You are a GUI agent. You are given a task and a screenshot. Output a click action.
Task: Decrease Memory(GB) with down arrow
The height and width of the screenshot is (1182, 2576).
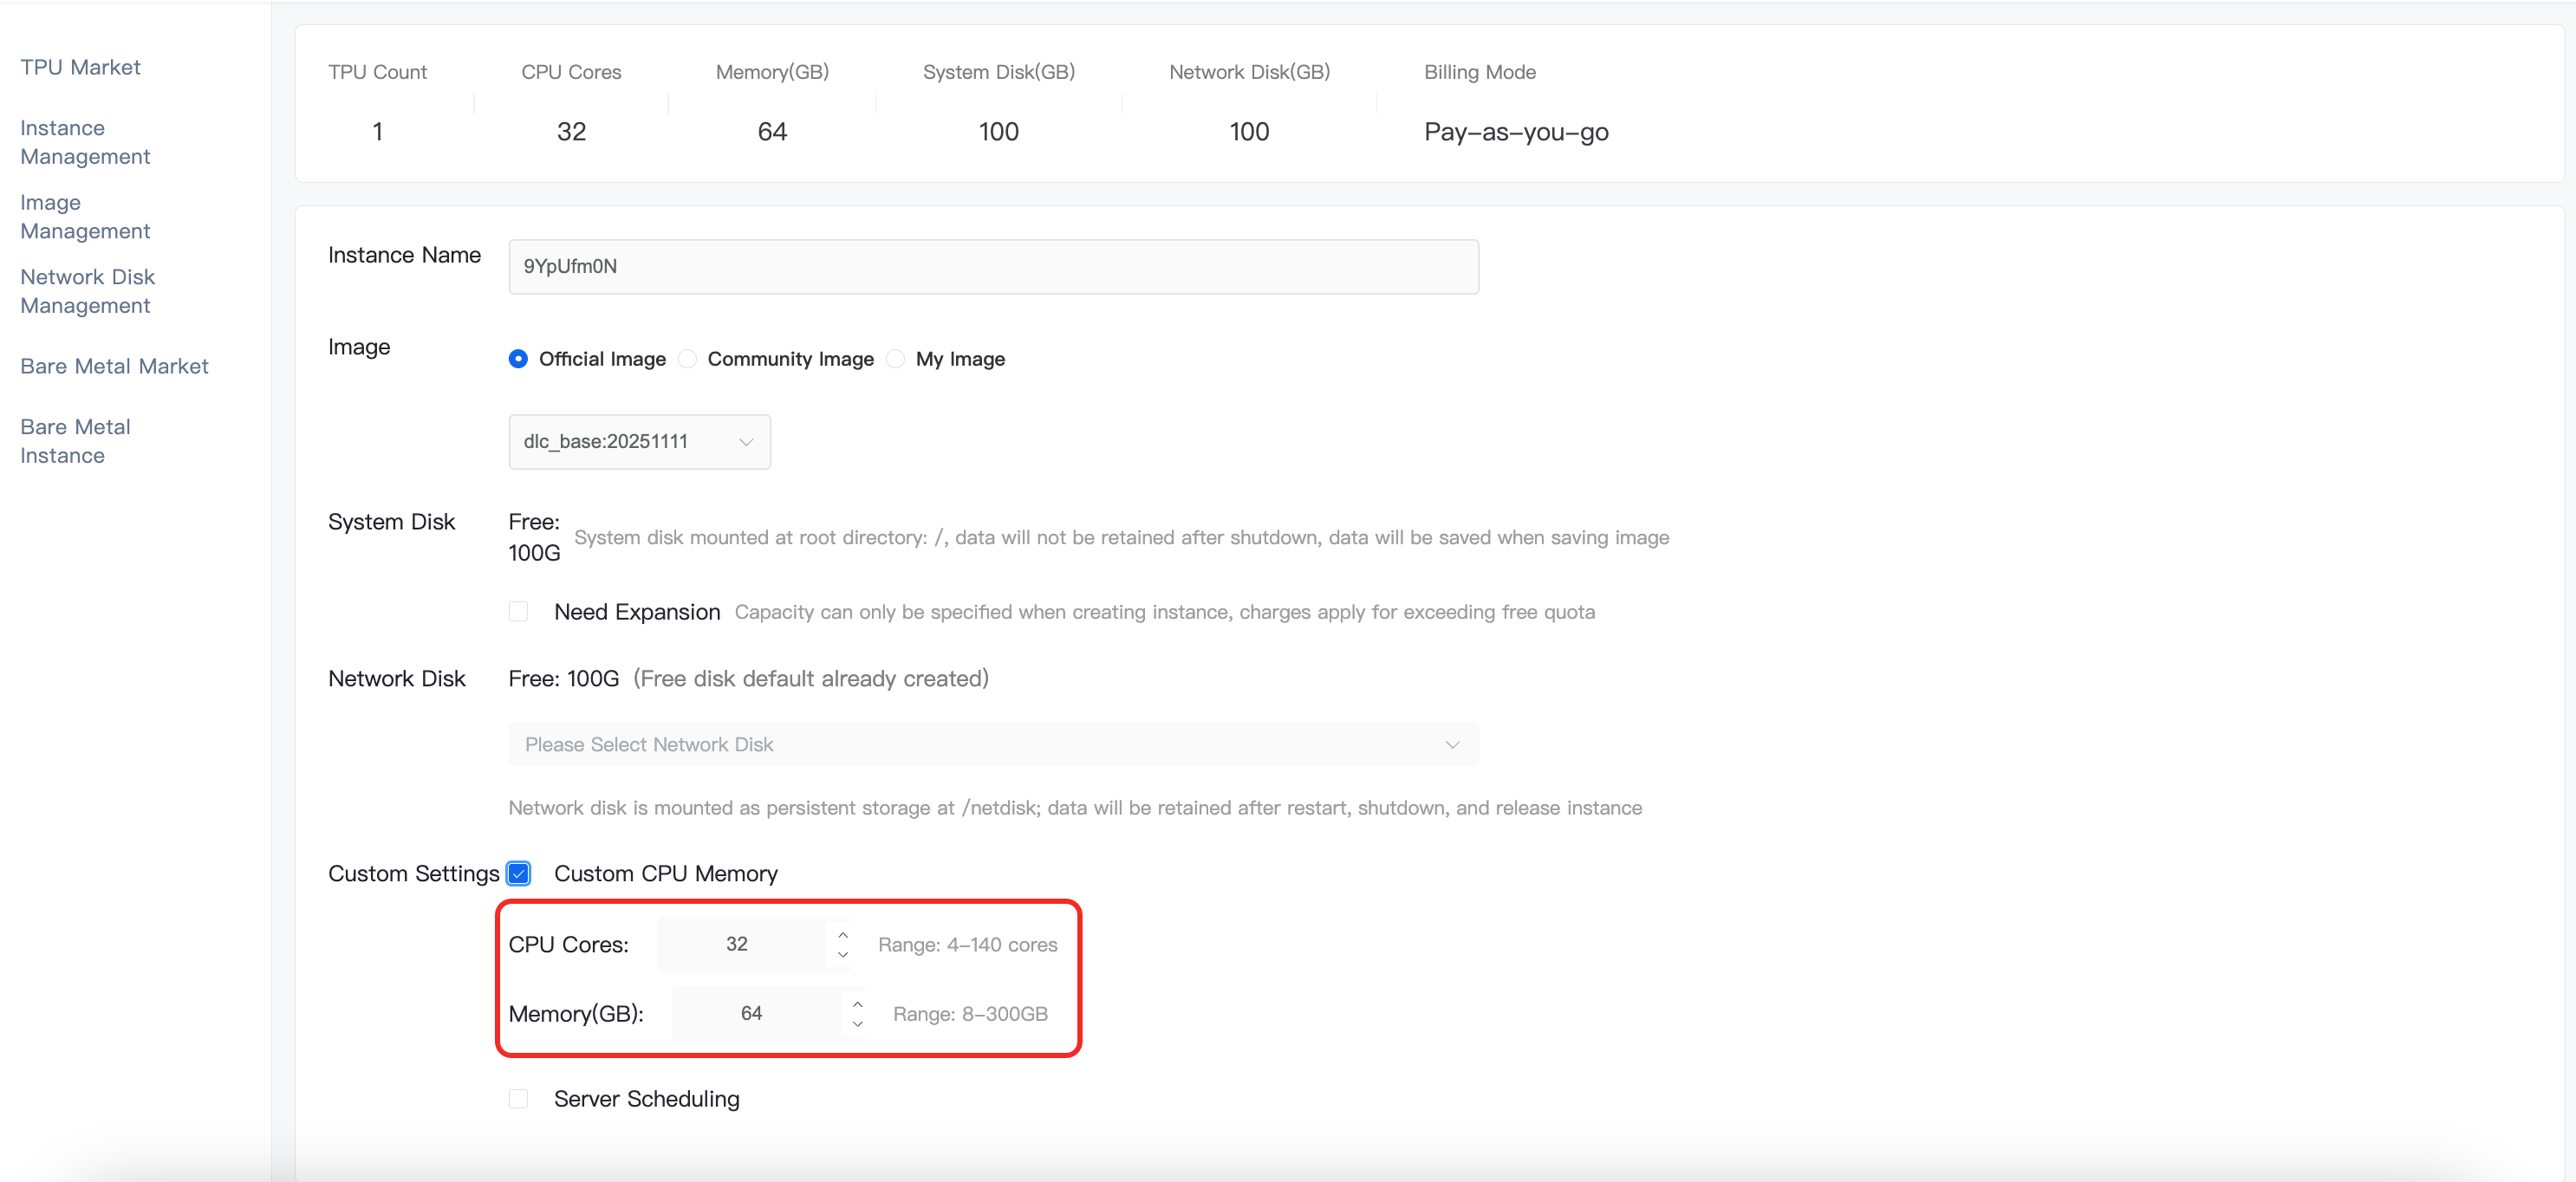click(857, 1024)
